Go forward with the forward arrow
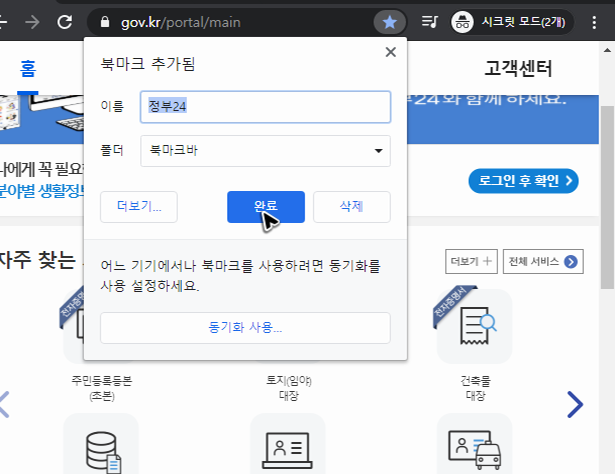The width and height of the screenshot is (615, 474). tap(32, 22)
